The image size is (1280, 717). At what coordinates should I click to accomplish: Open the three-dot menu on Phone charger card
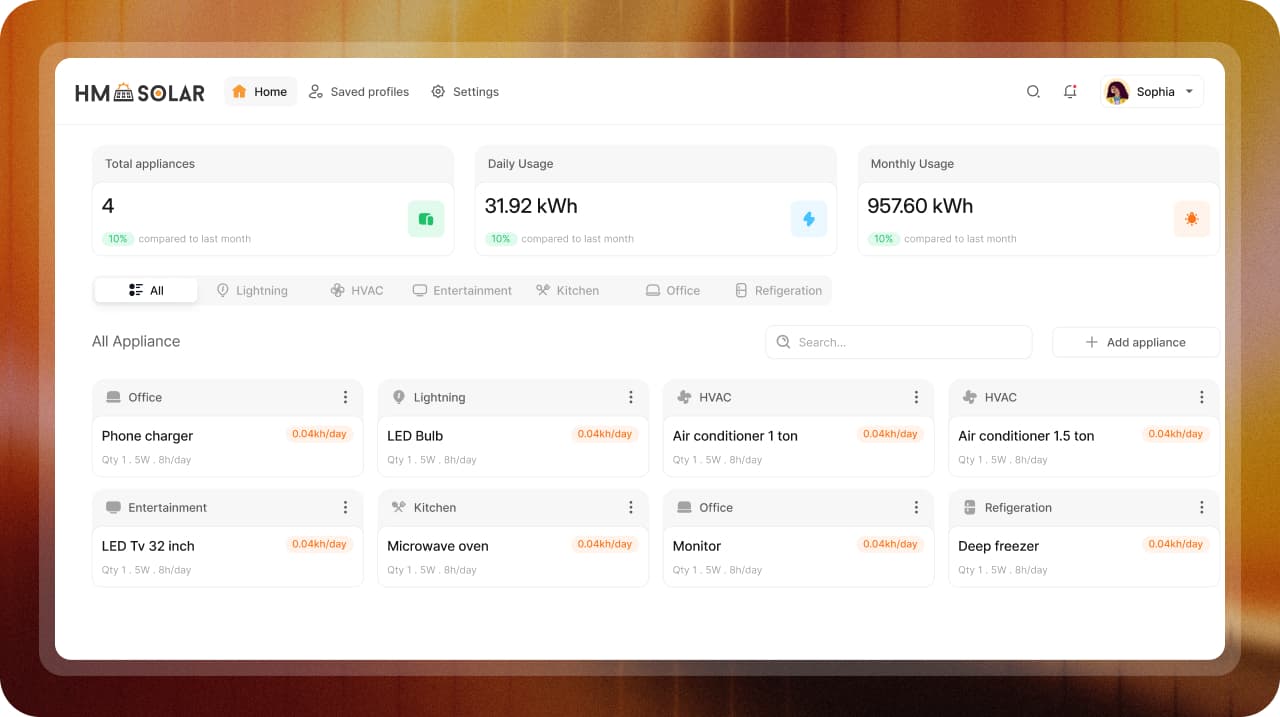[x=345, y=397]
